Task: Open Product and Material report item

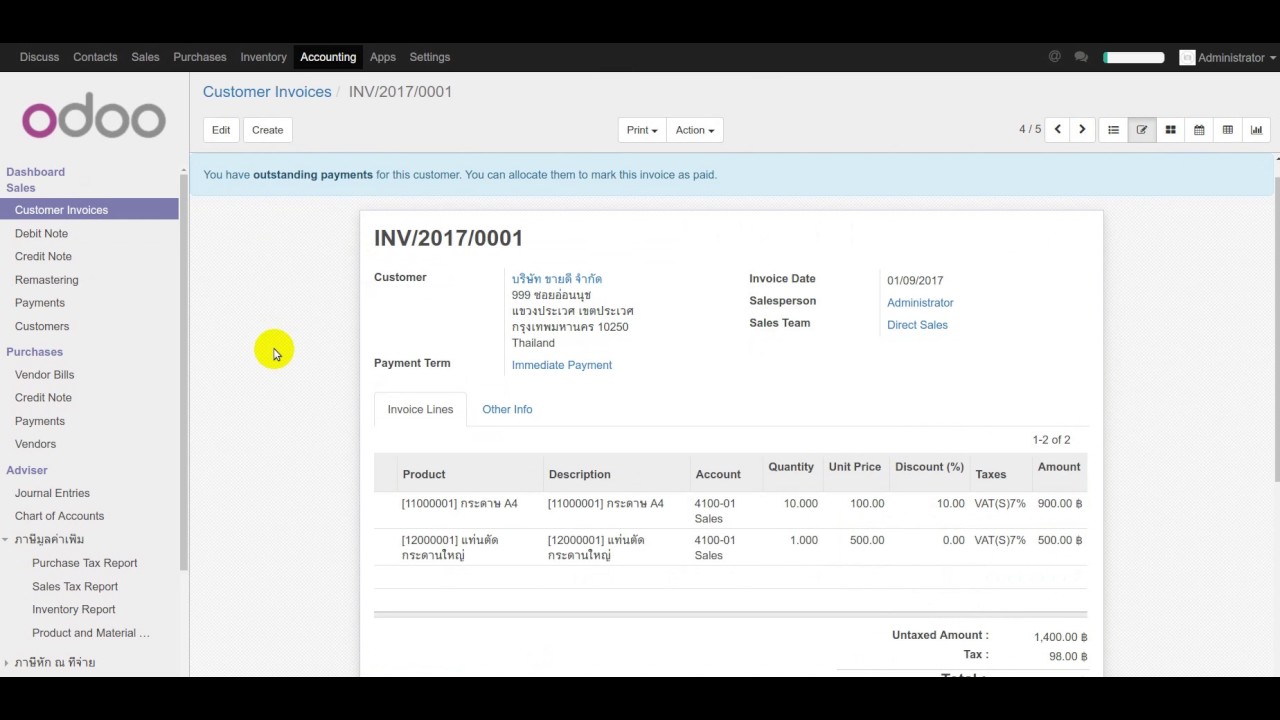Action: point(91,633)
